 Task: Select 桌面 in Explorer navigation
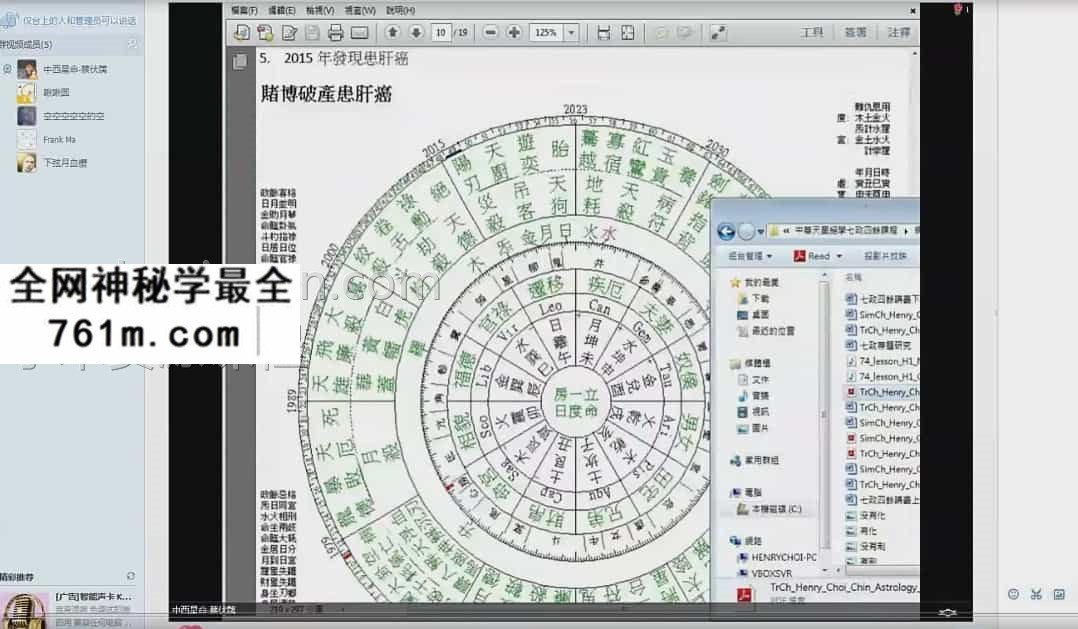pos(754,315)
